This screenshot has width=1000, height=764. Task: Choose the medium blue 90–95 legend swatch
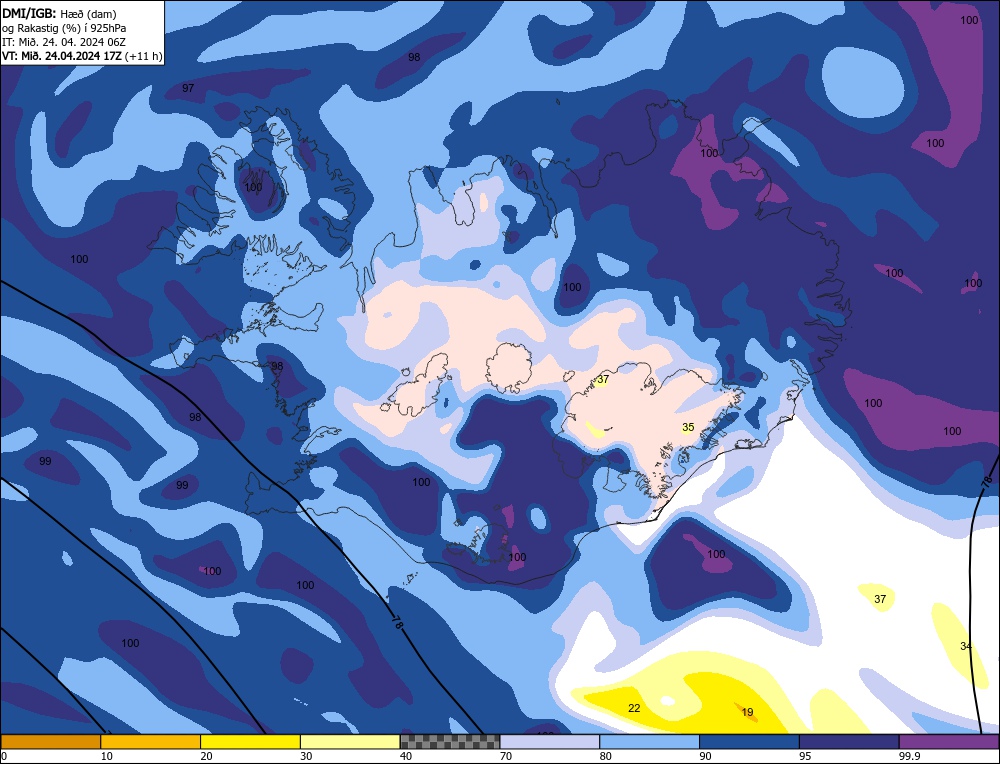(x=749, y=741)
